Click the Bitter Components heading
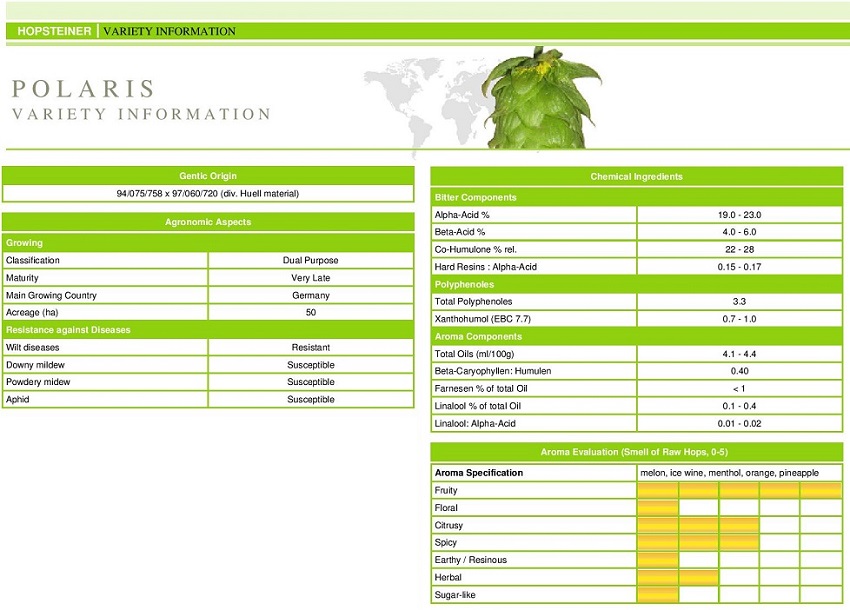 [x=475, y=197]
